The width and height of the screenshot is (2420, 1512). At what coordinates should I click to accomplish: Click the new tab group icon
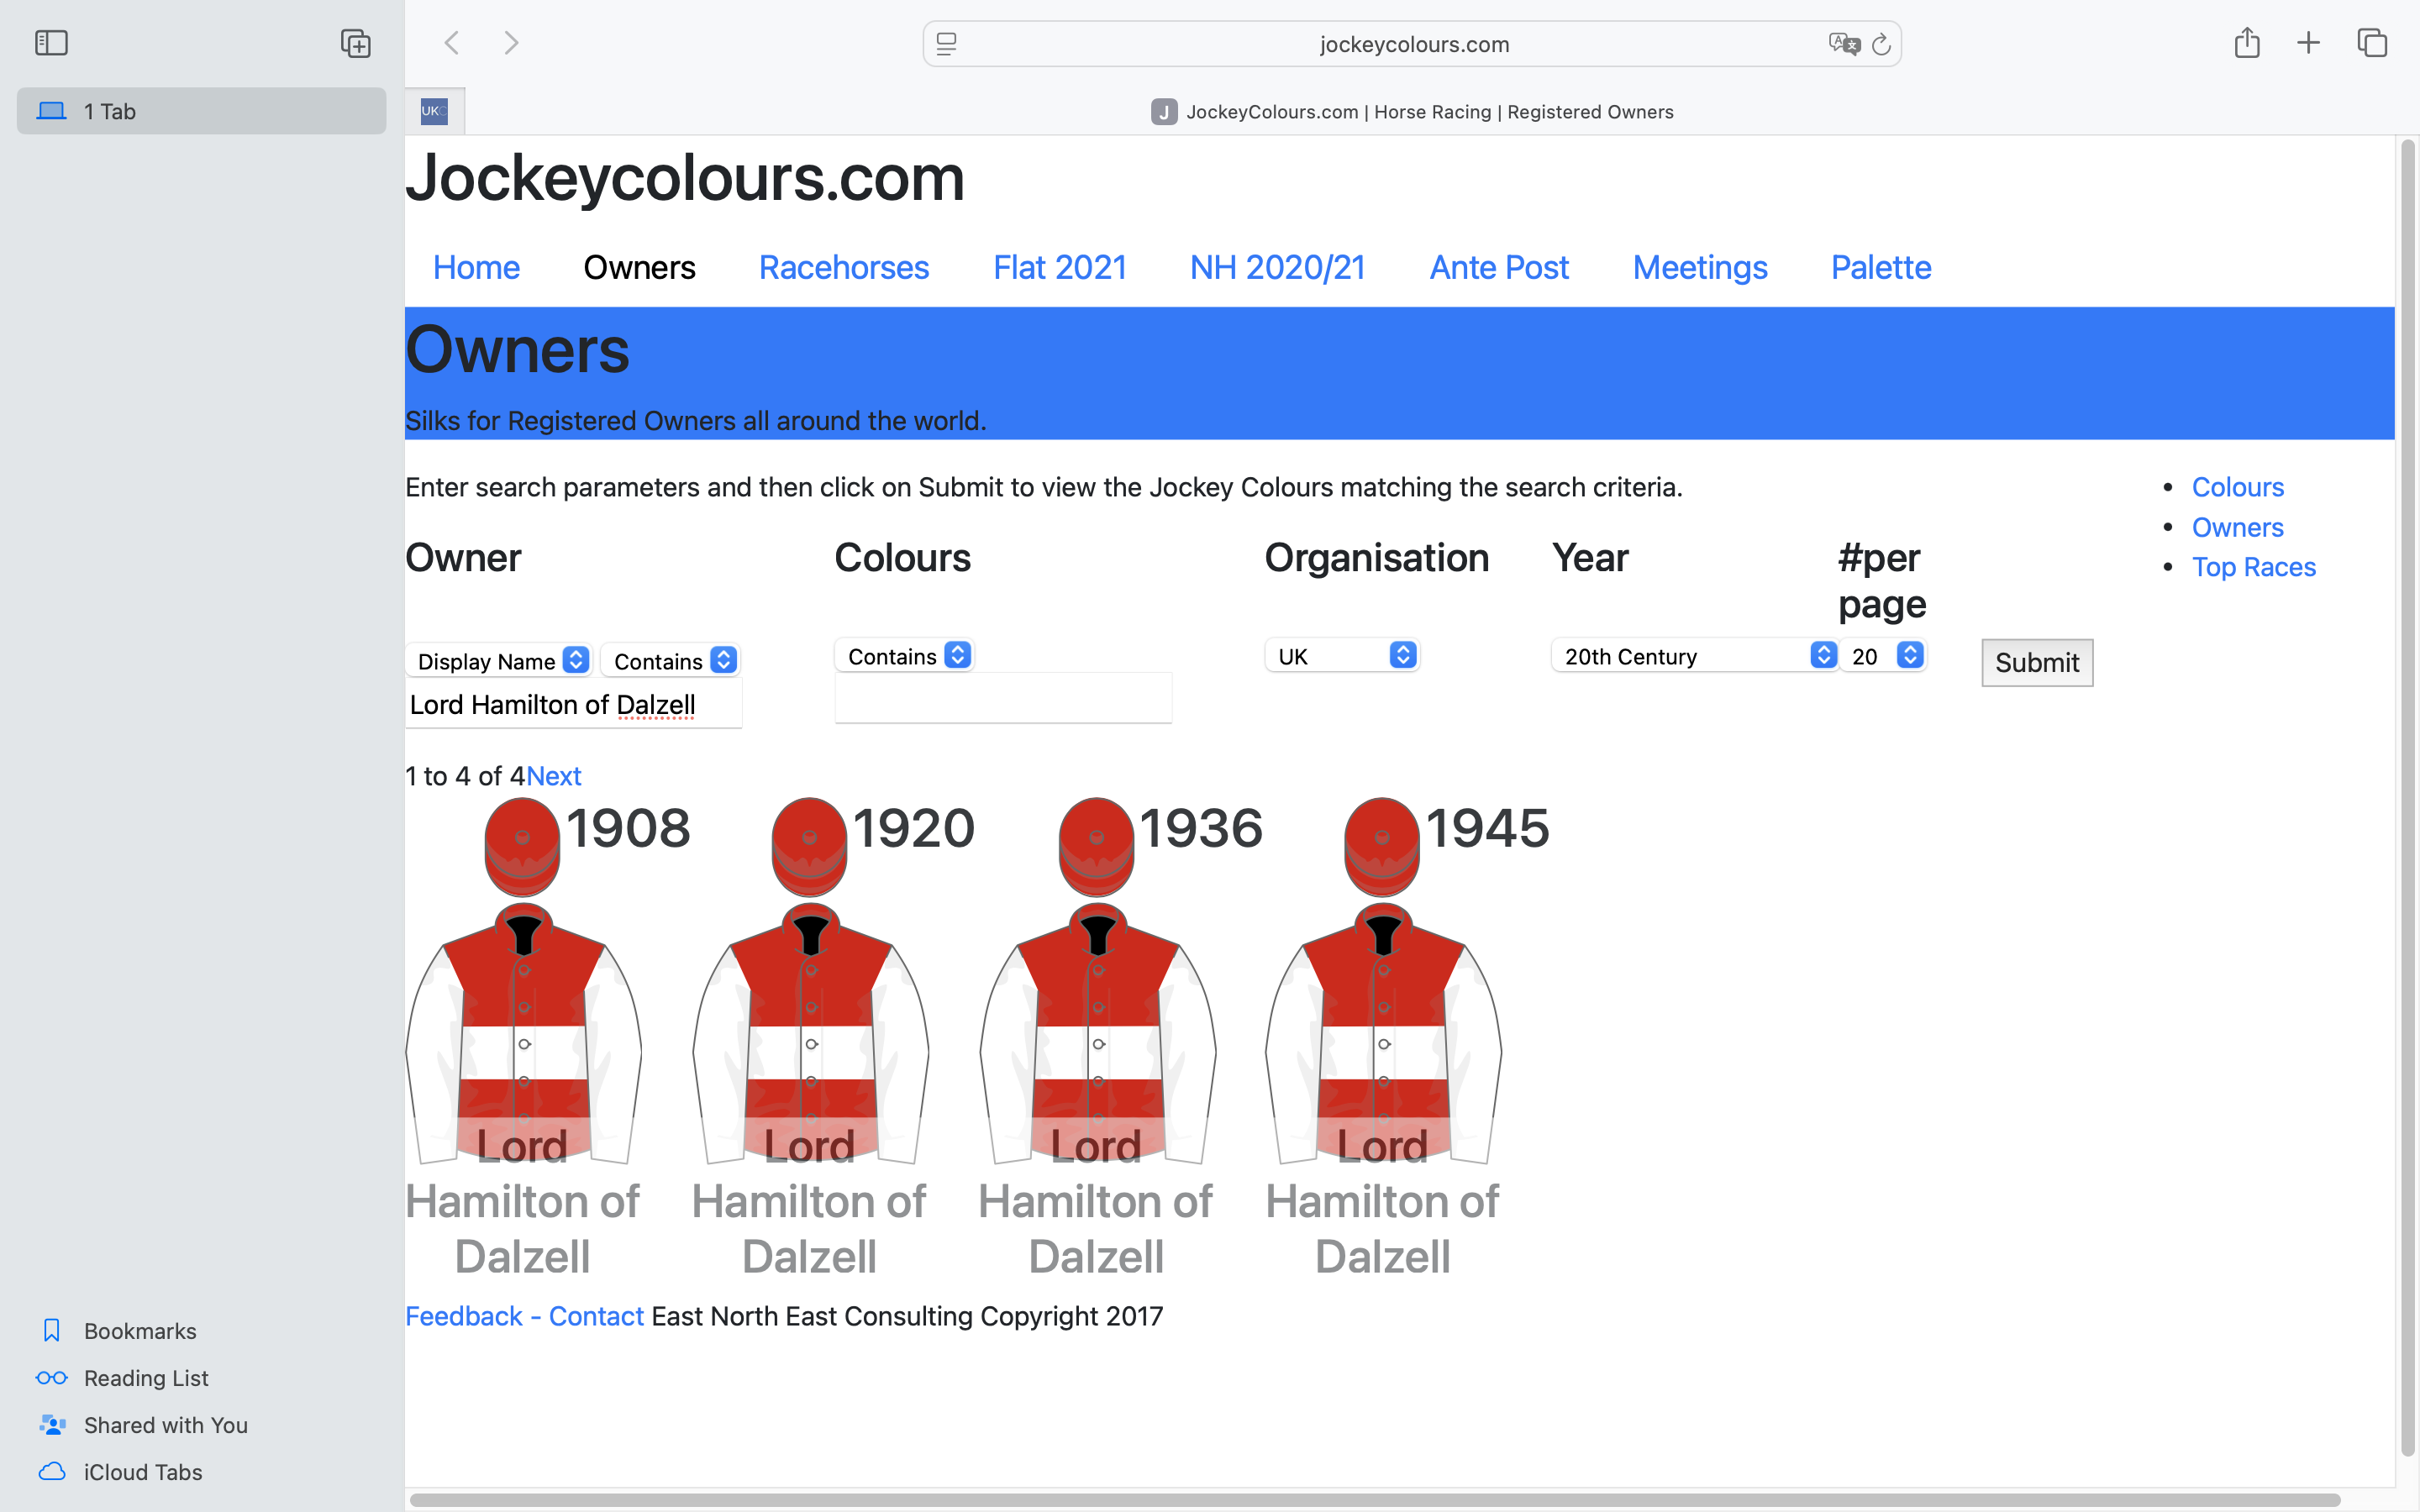click(x=355, y=43)
